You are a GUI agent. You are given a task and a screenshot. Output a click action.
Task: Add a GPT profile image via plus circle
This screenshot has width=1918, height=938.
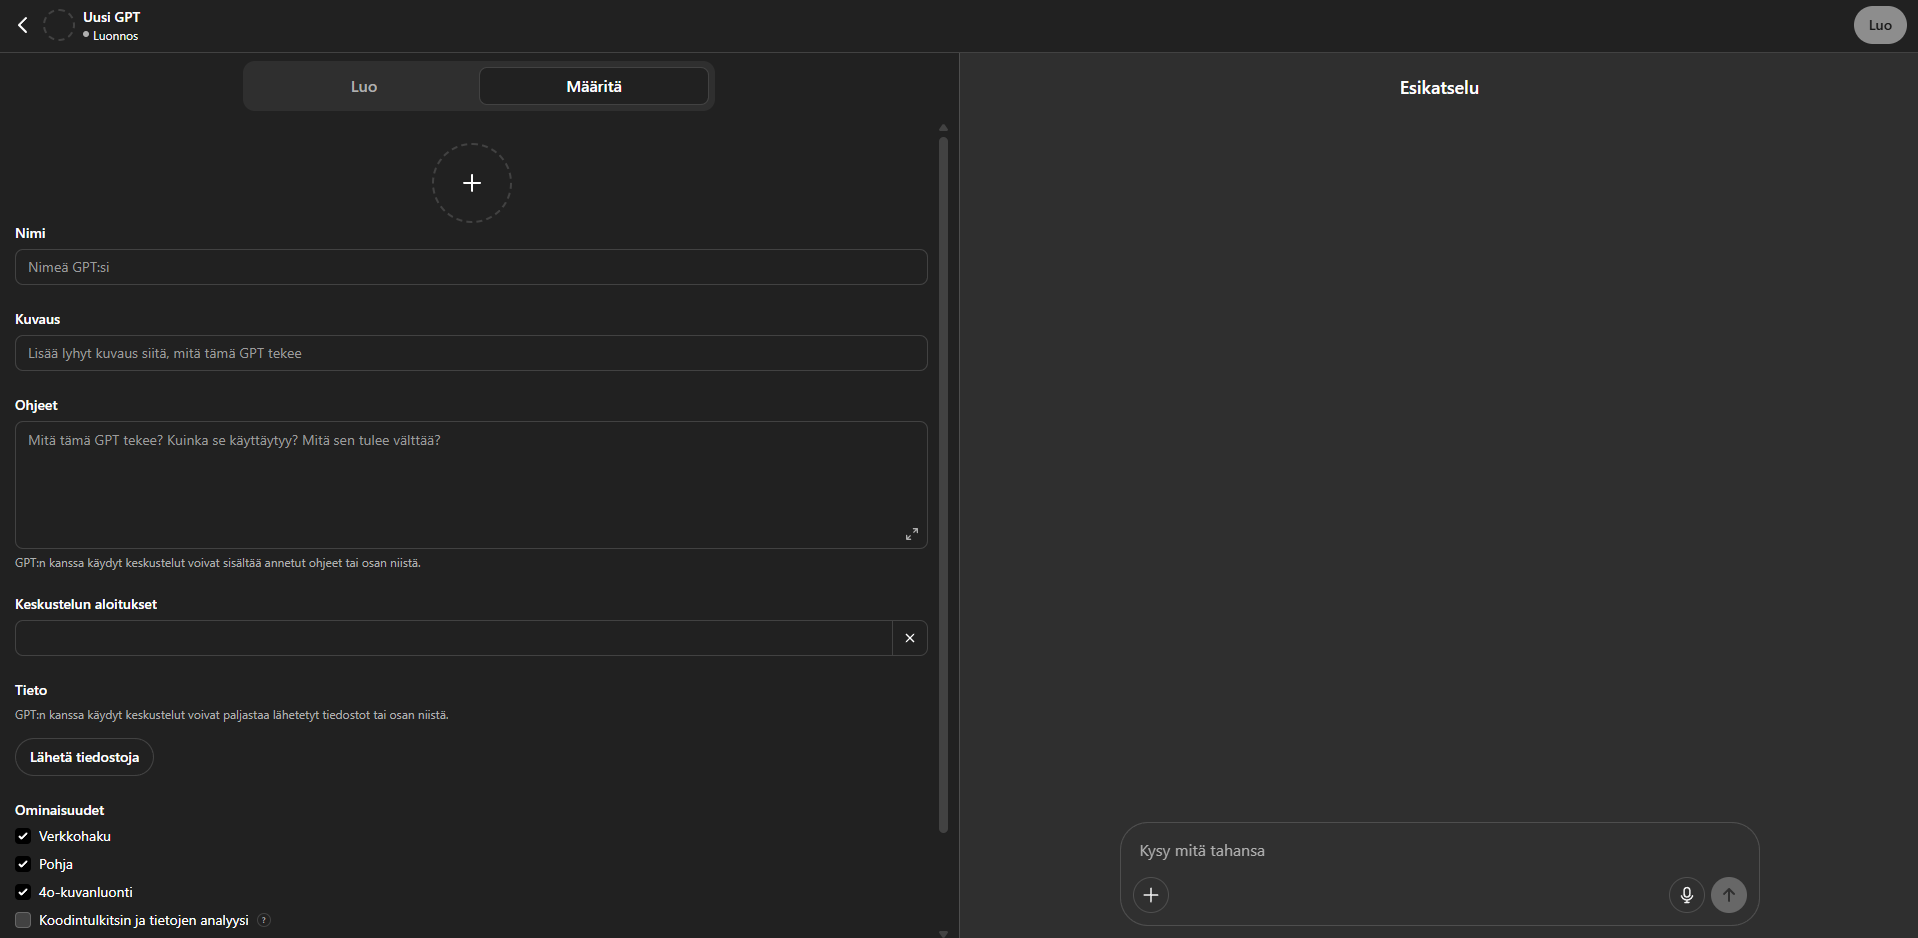tap(472, 183)
